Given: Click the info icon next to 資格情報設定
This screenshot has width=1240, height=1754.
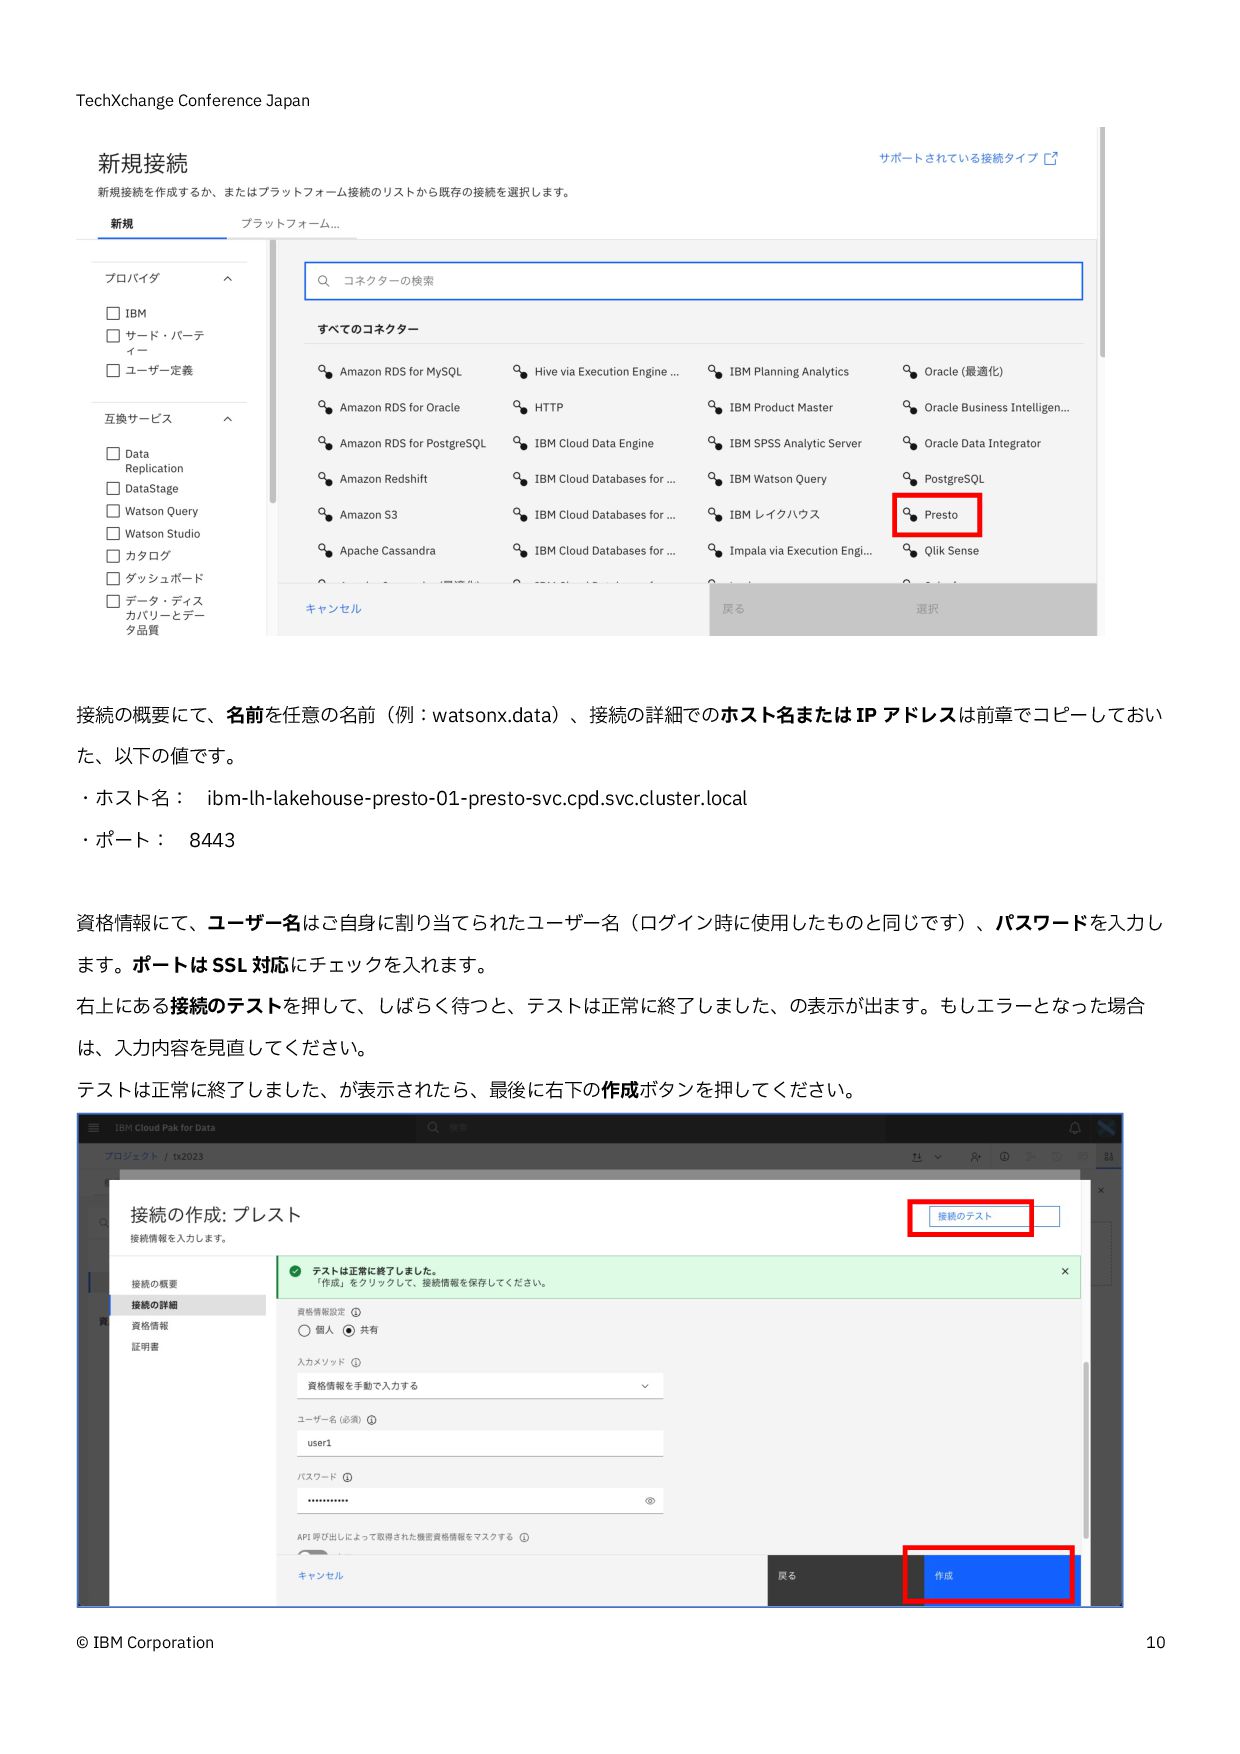Looking at the screenshot, I should 356,1312.
